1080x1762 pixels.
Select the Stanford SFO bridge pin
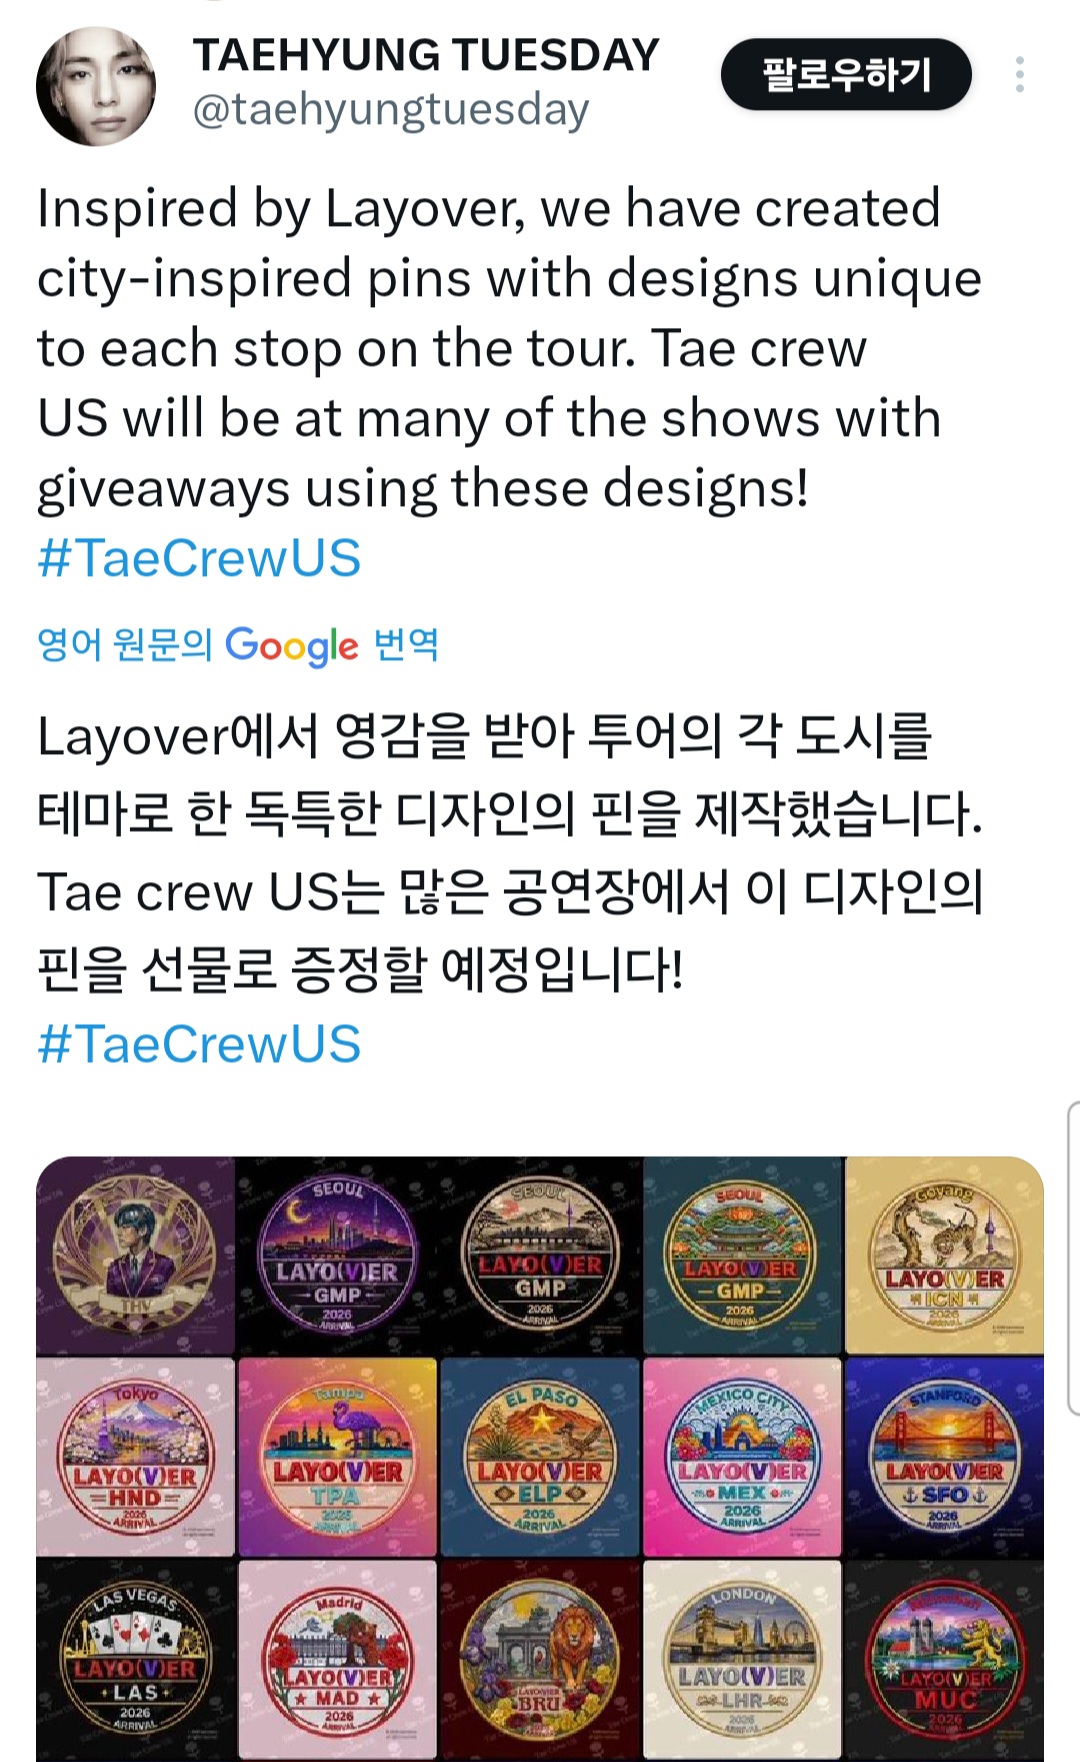pos(944,1457)
